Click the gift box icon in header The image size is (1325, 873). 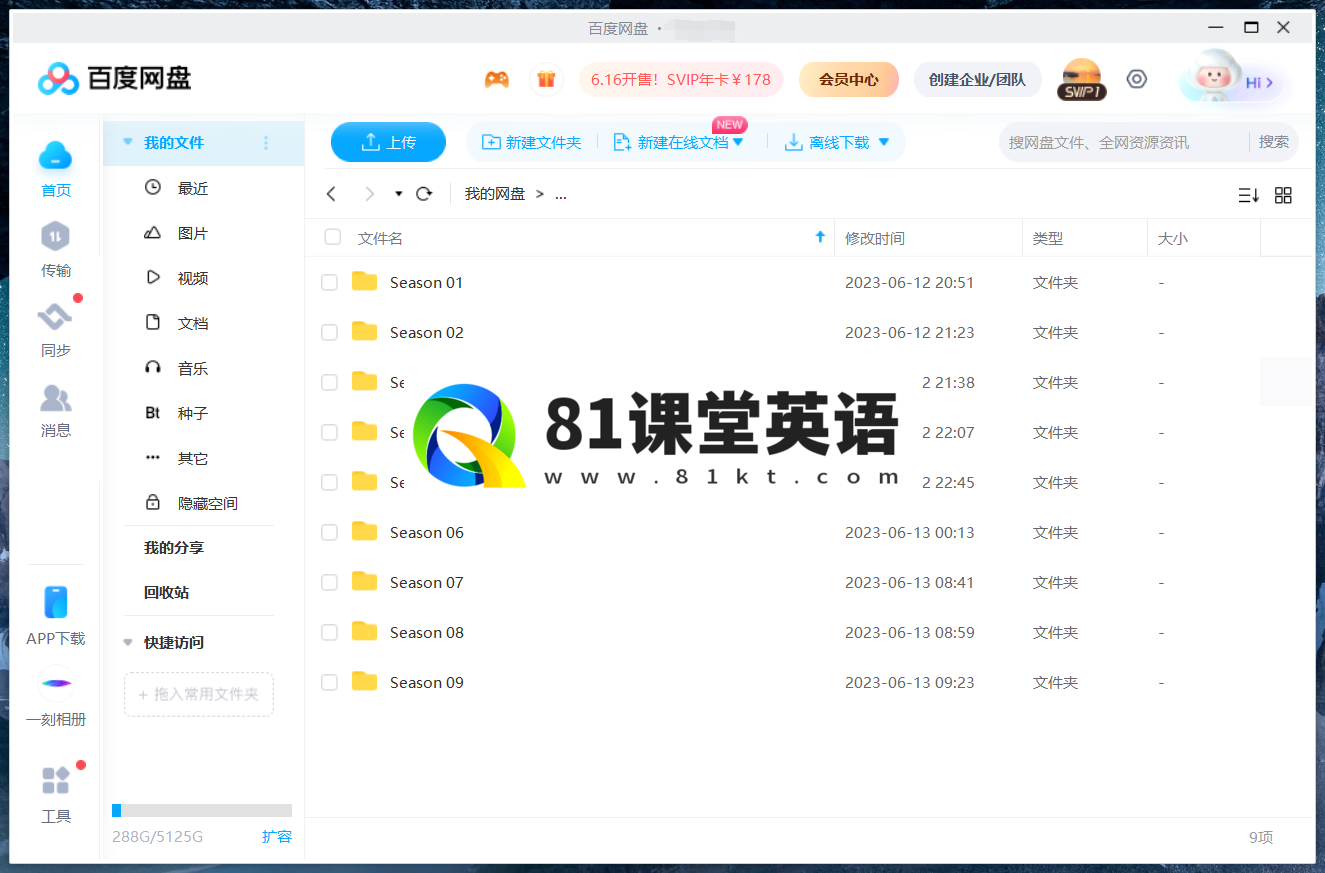[x=546, y=79]
